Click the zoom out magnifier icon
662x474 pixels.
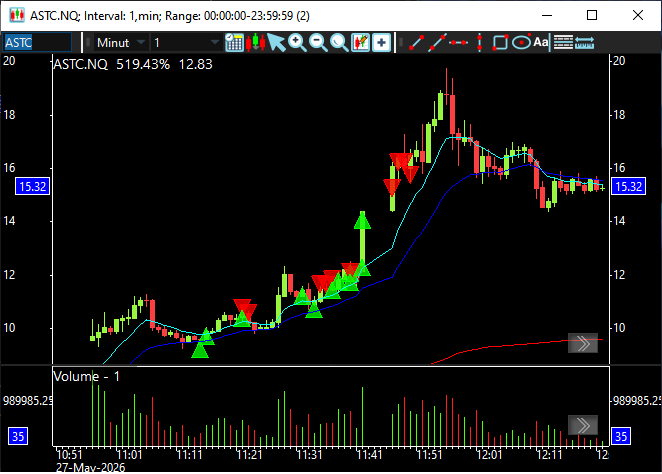[318, 43]
